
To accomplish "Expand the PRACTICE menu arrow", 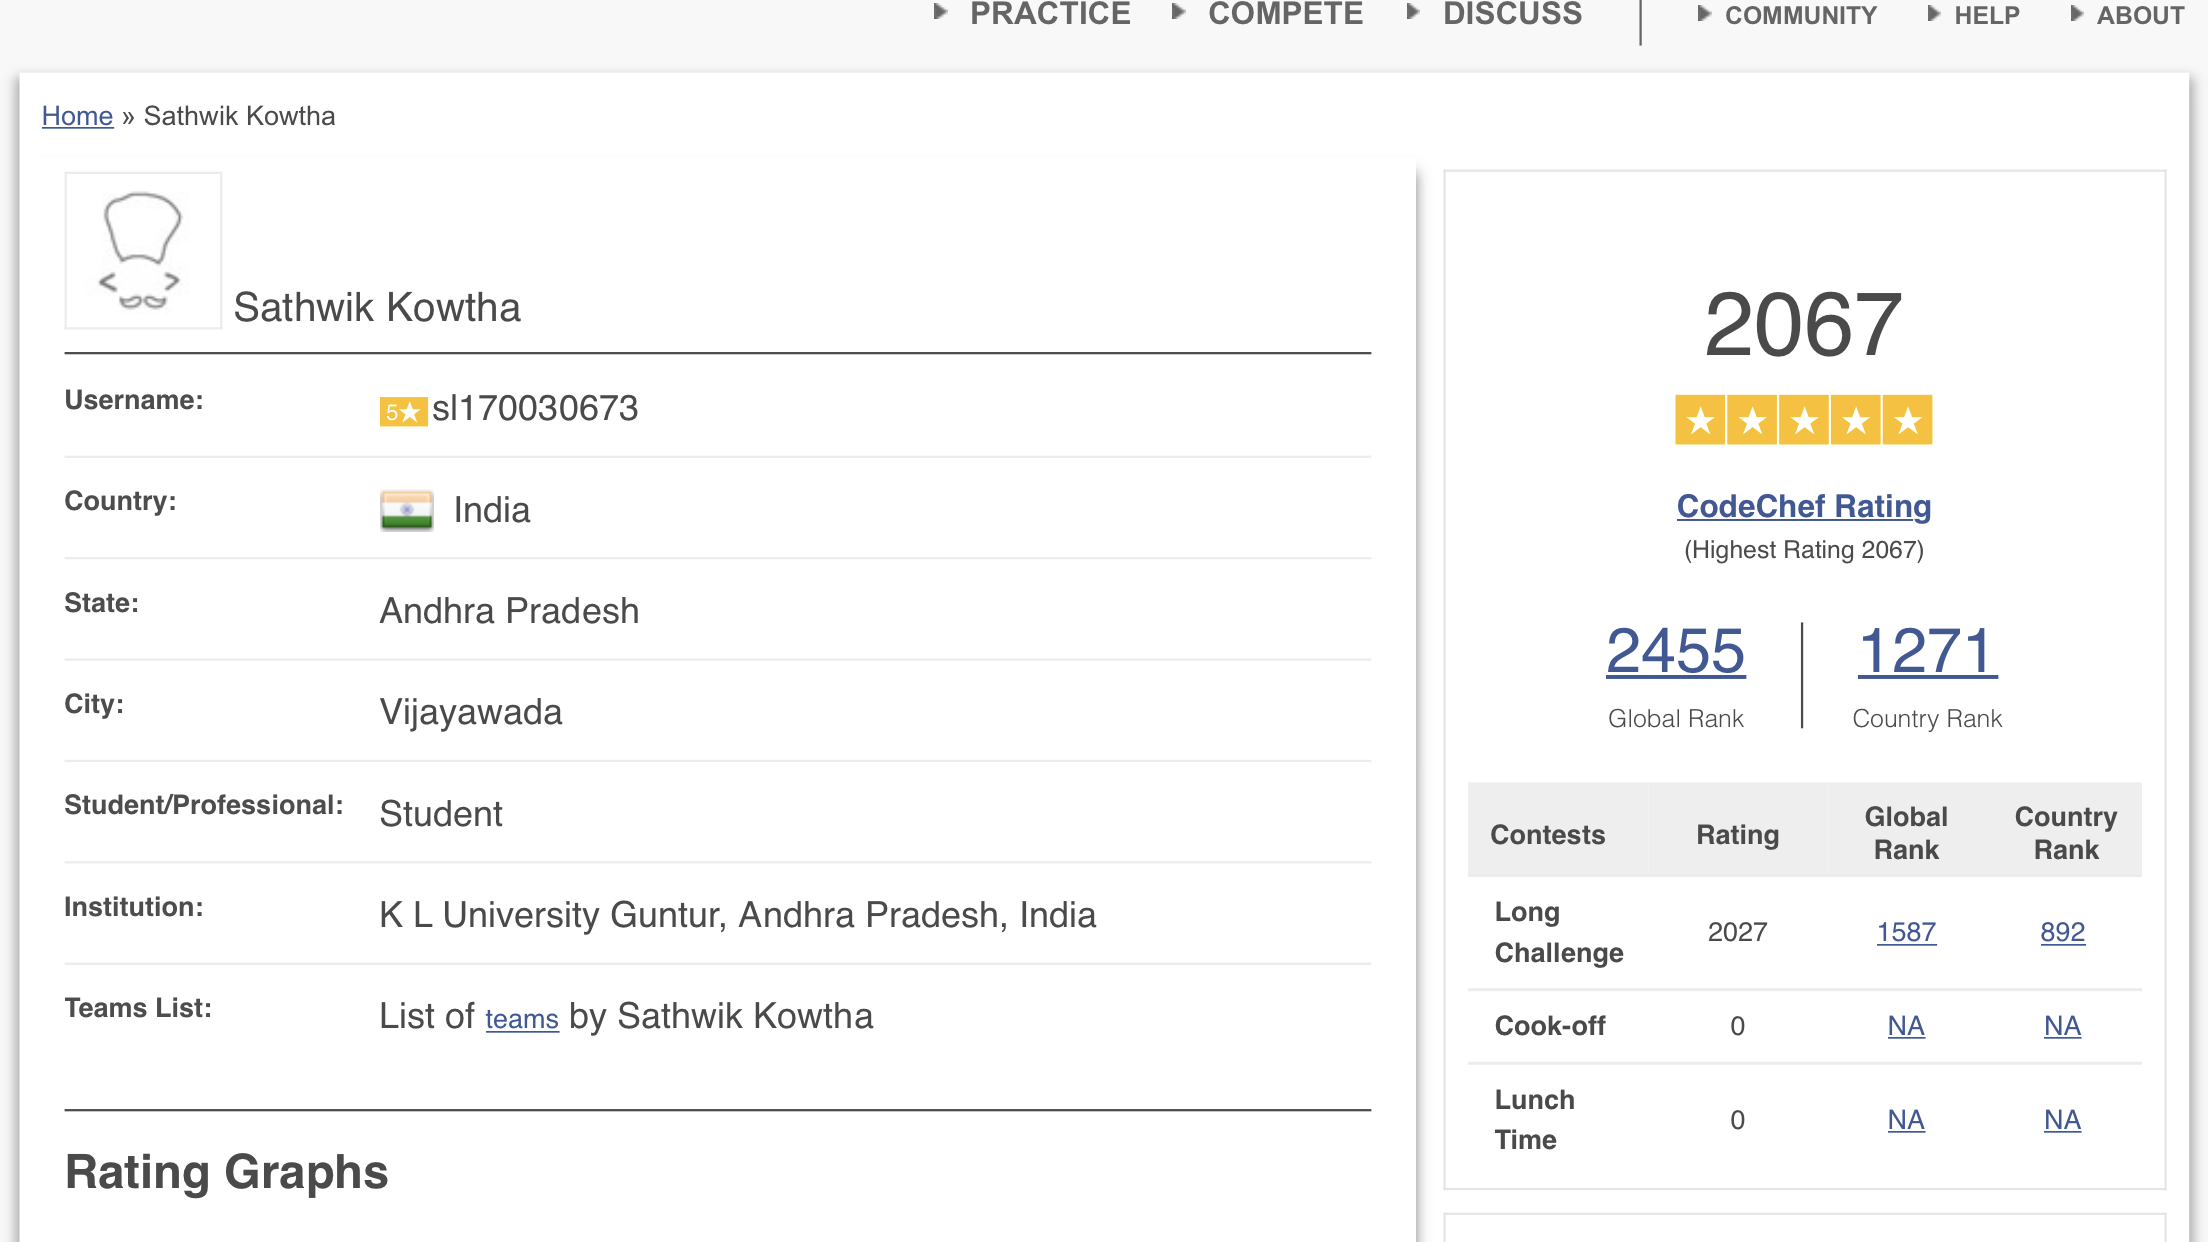I will (940, 12).
